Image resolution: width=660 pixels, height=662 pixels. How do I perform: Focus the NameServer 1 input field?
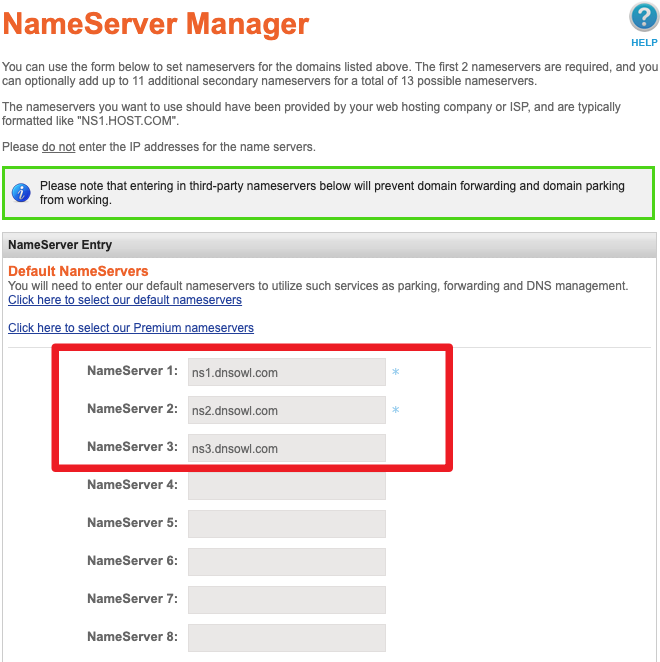287,372
